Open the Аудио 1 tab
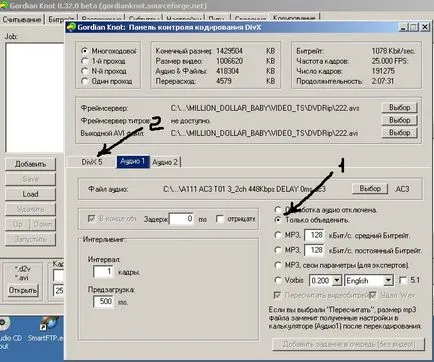 (133, 162)
